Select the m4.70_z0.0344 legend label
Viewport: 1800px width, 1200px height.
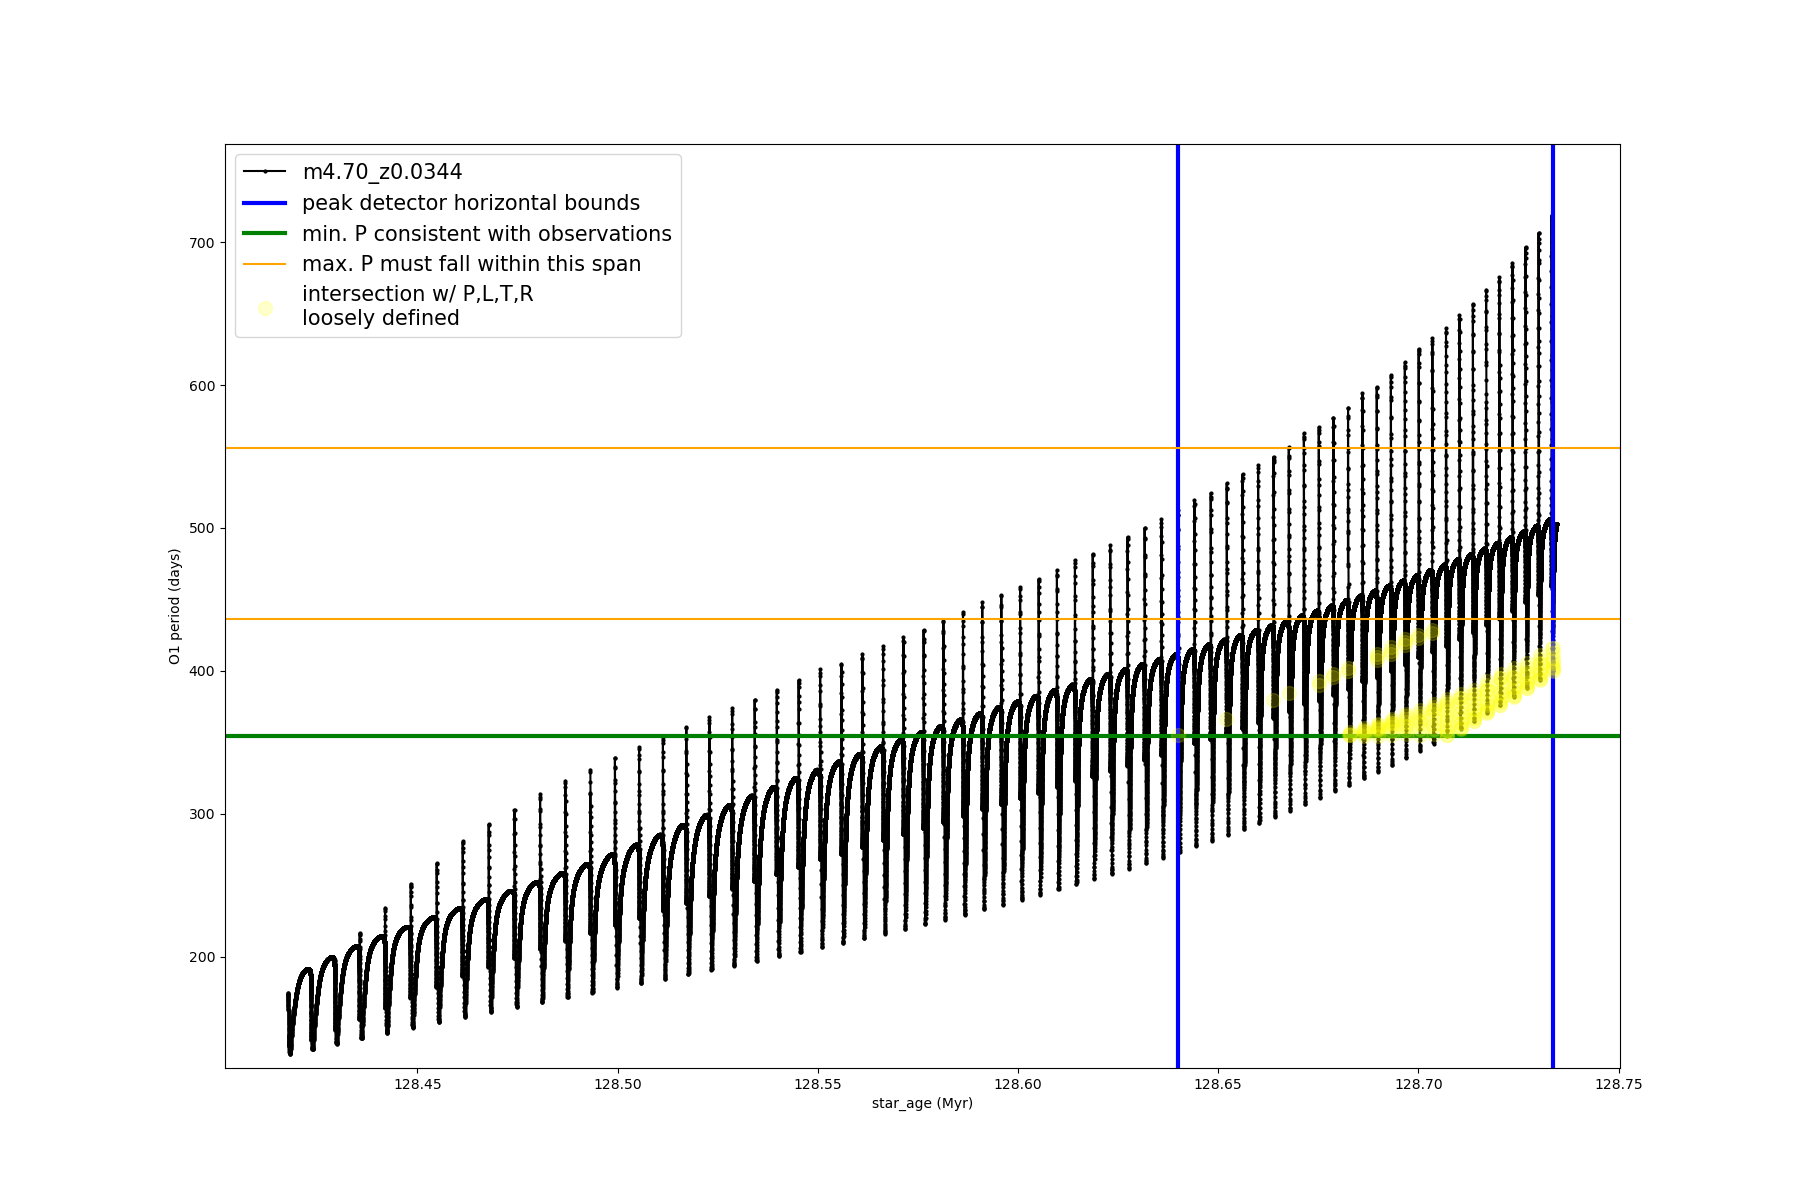point(382,172)
